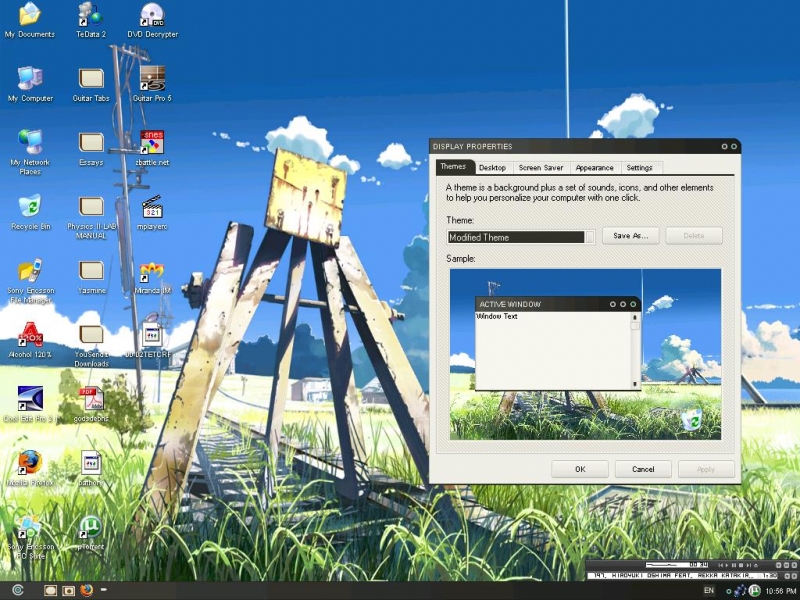
Task: Switch to the Themes tab
Action: point(453,166)
